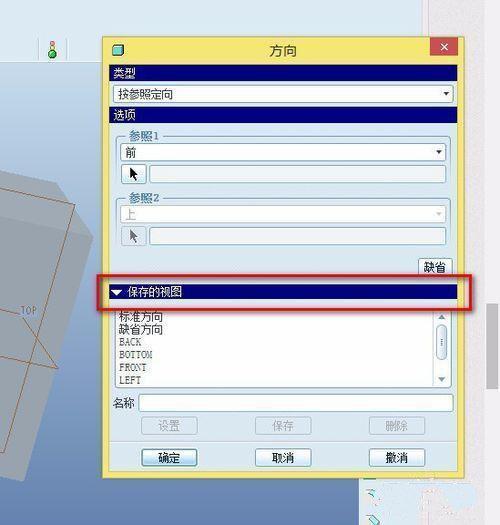Confirm with the 确定 button
Image resolution: width=500 pixels, height=525 pixels.
pyautogui.click(x=169, y=458)
